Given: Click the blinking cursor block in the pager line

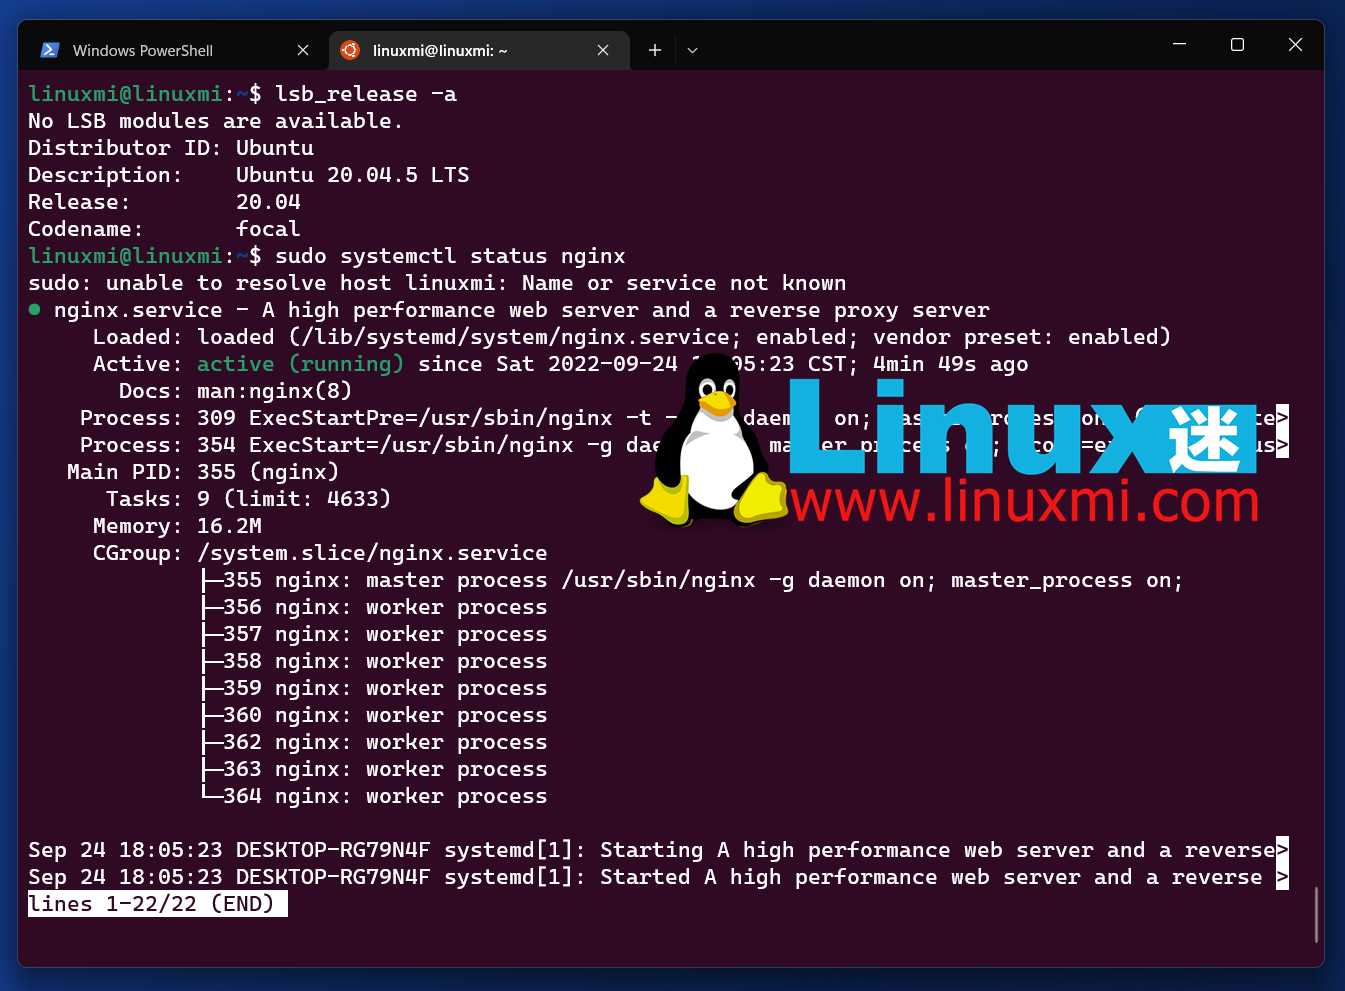Looking at the screenshot, I should coord(278,903).
